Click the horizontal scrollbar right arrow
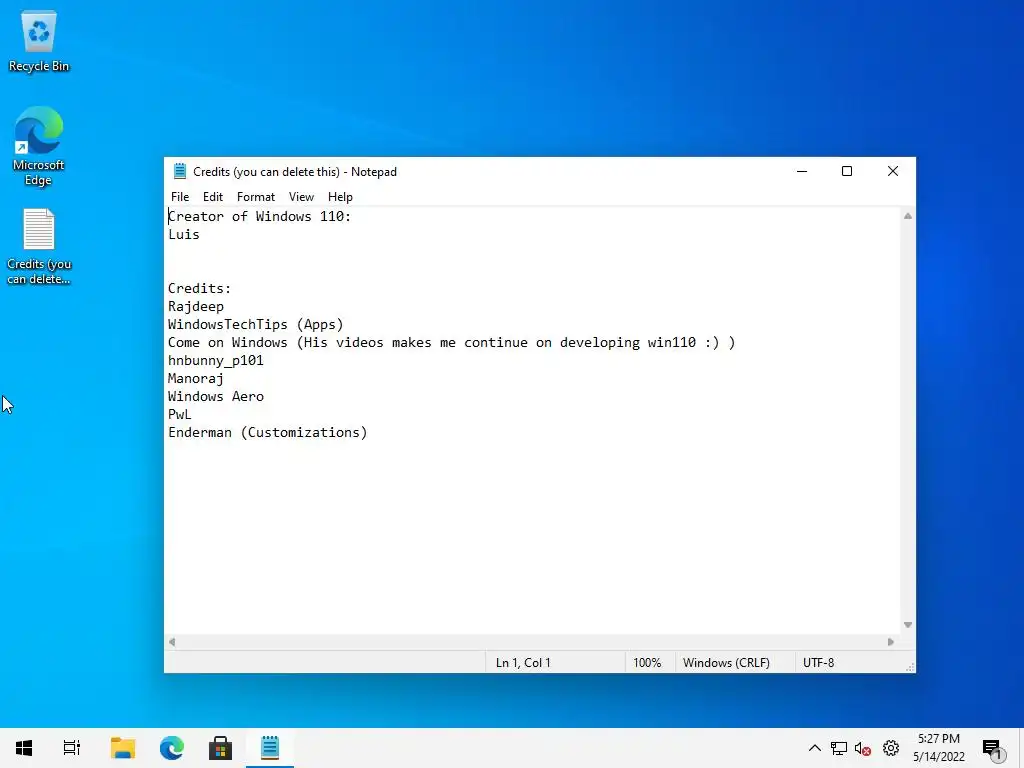 [x=891, y=642]
